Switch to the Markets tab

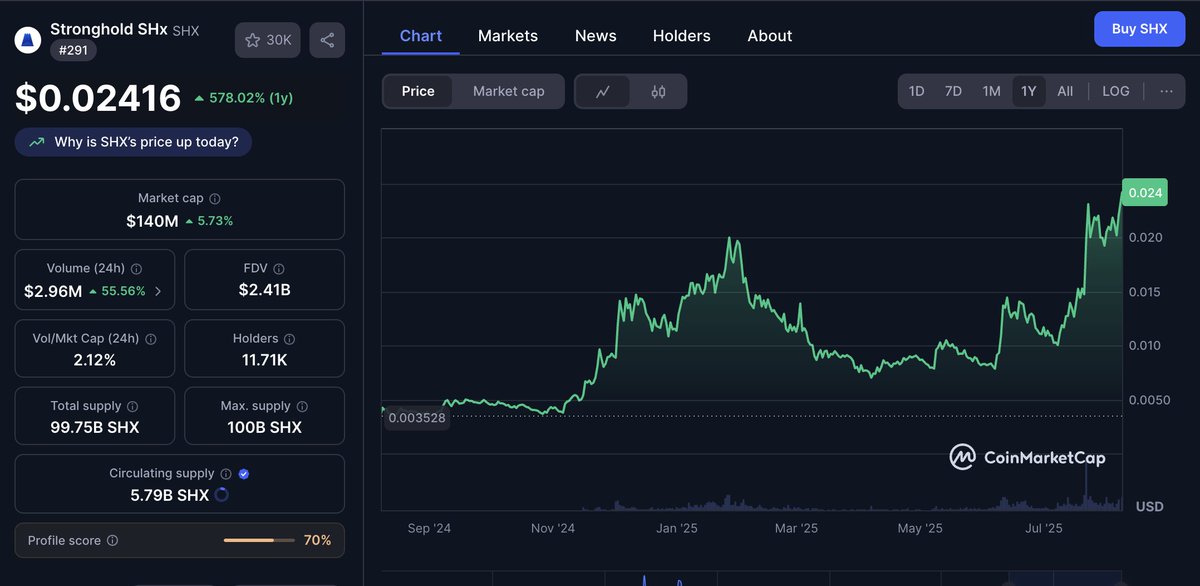(x=508, y=35)
